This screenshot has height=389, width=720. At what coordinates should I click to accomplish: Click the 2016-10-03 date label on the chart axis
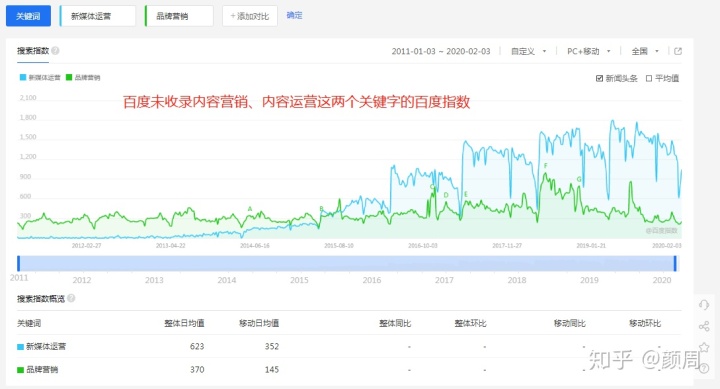[x=423, y=246]
